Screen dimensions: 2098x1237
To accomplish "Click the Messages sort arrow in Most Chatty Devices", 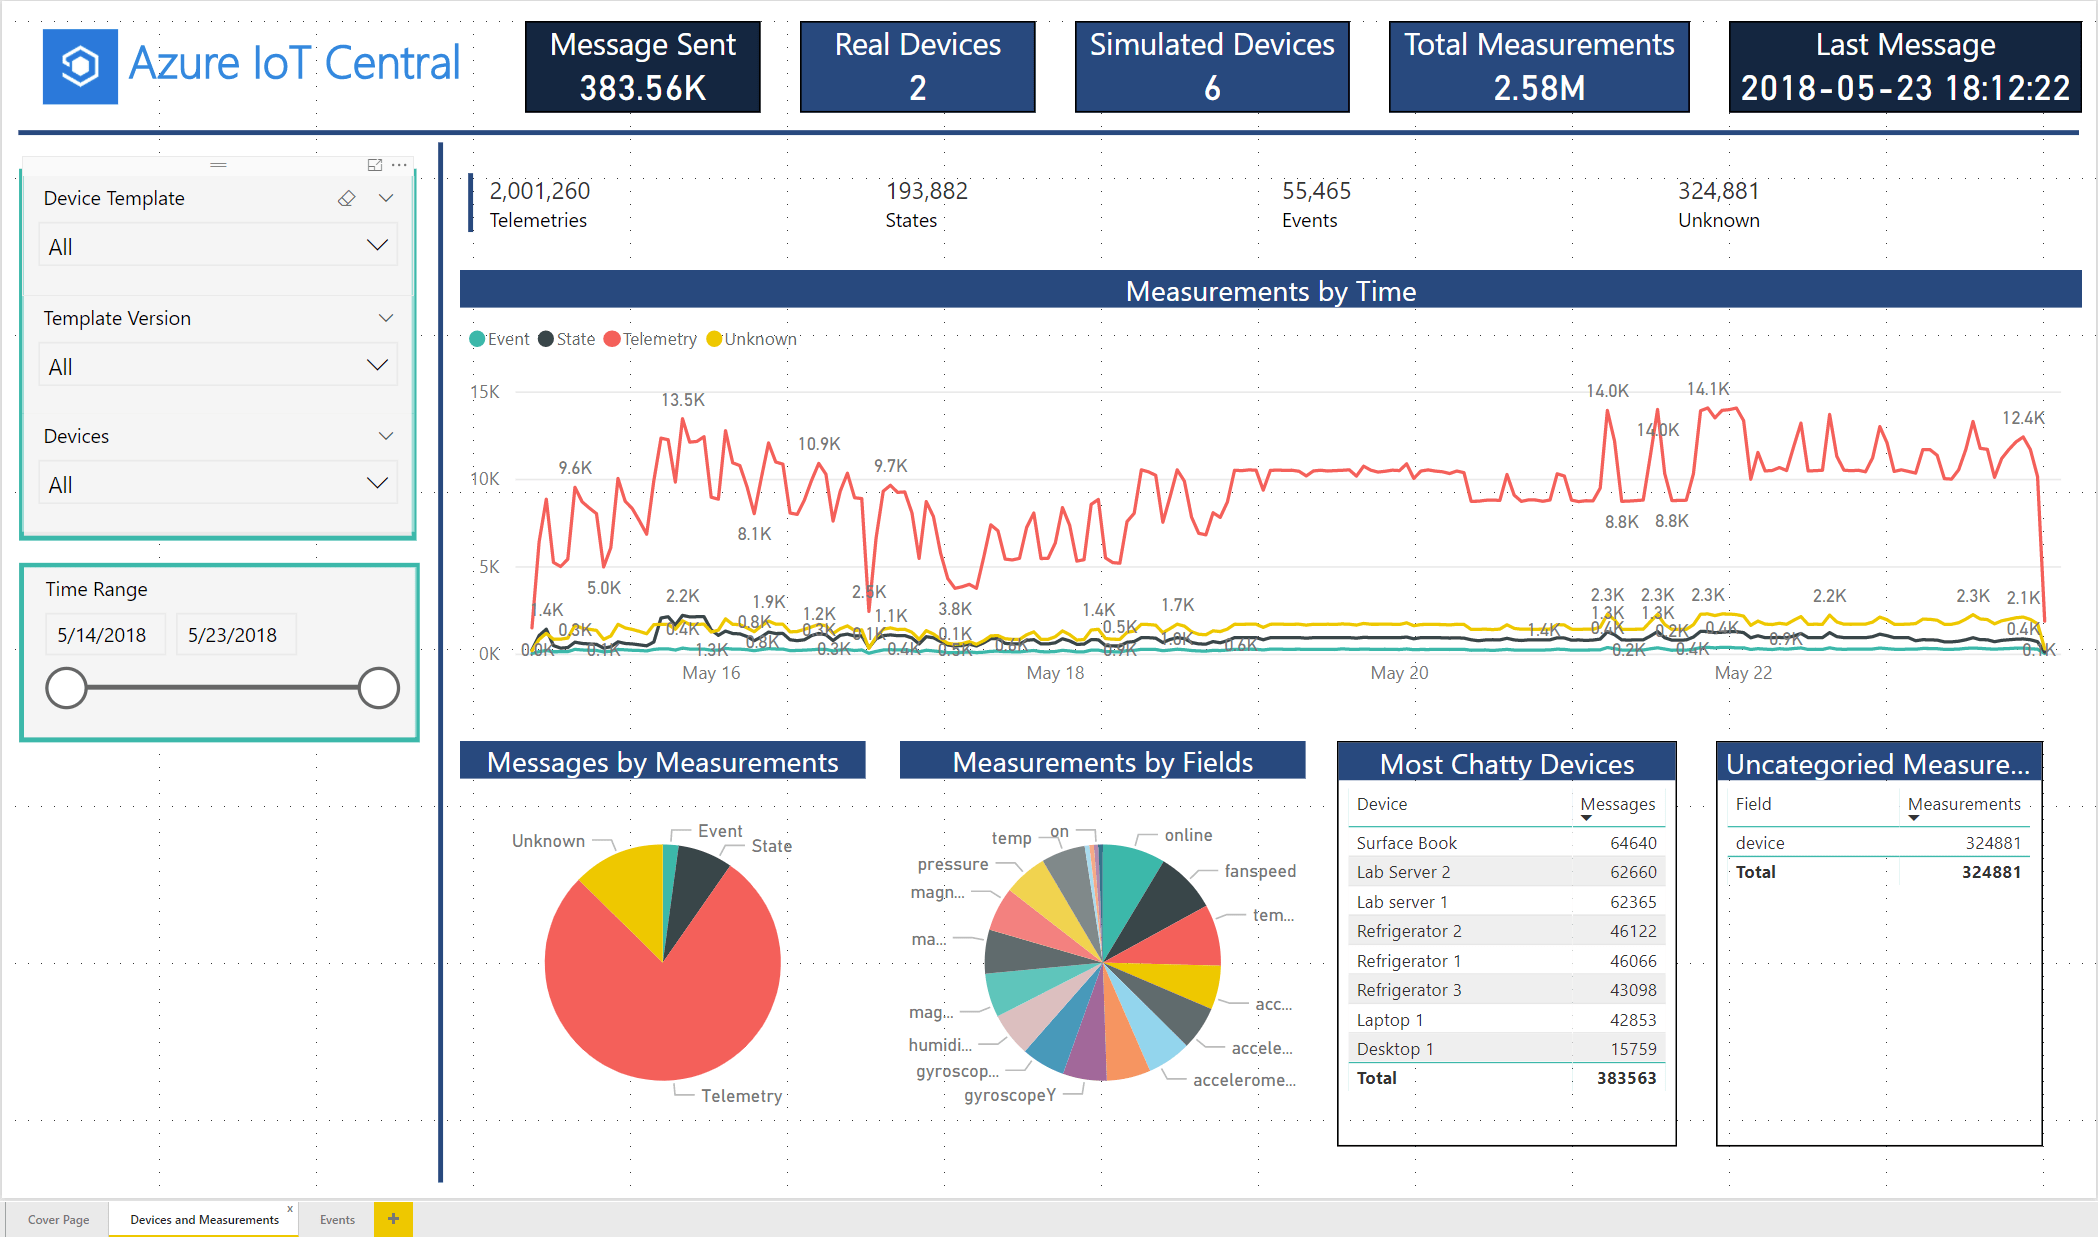I will tap(1586, 817).
